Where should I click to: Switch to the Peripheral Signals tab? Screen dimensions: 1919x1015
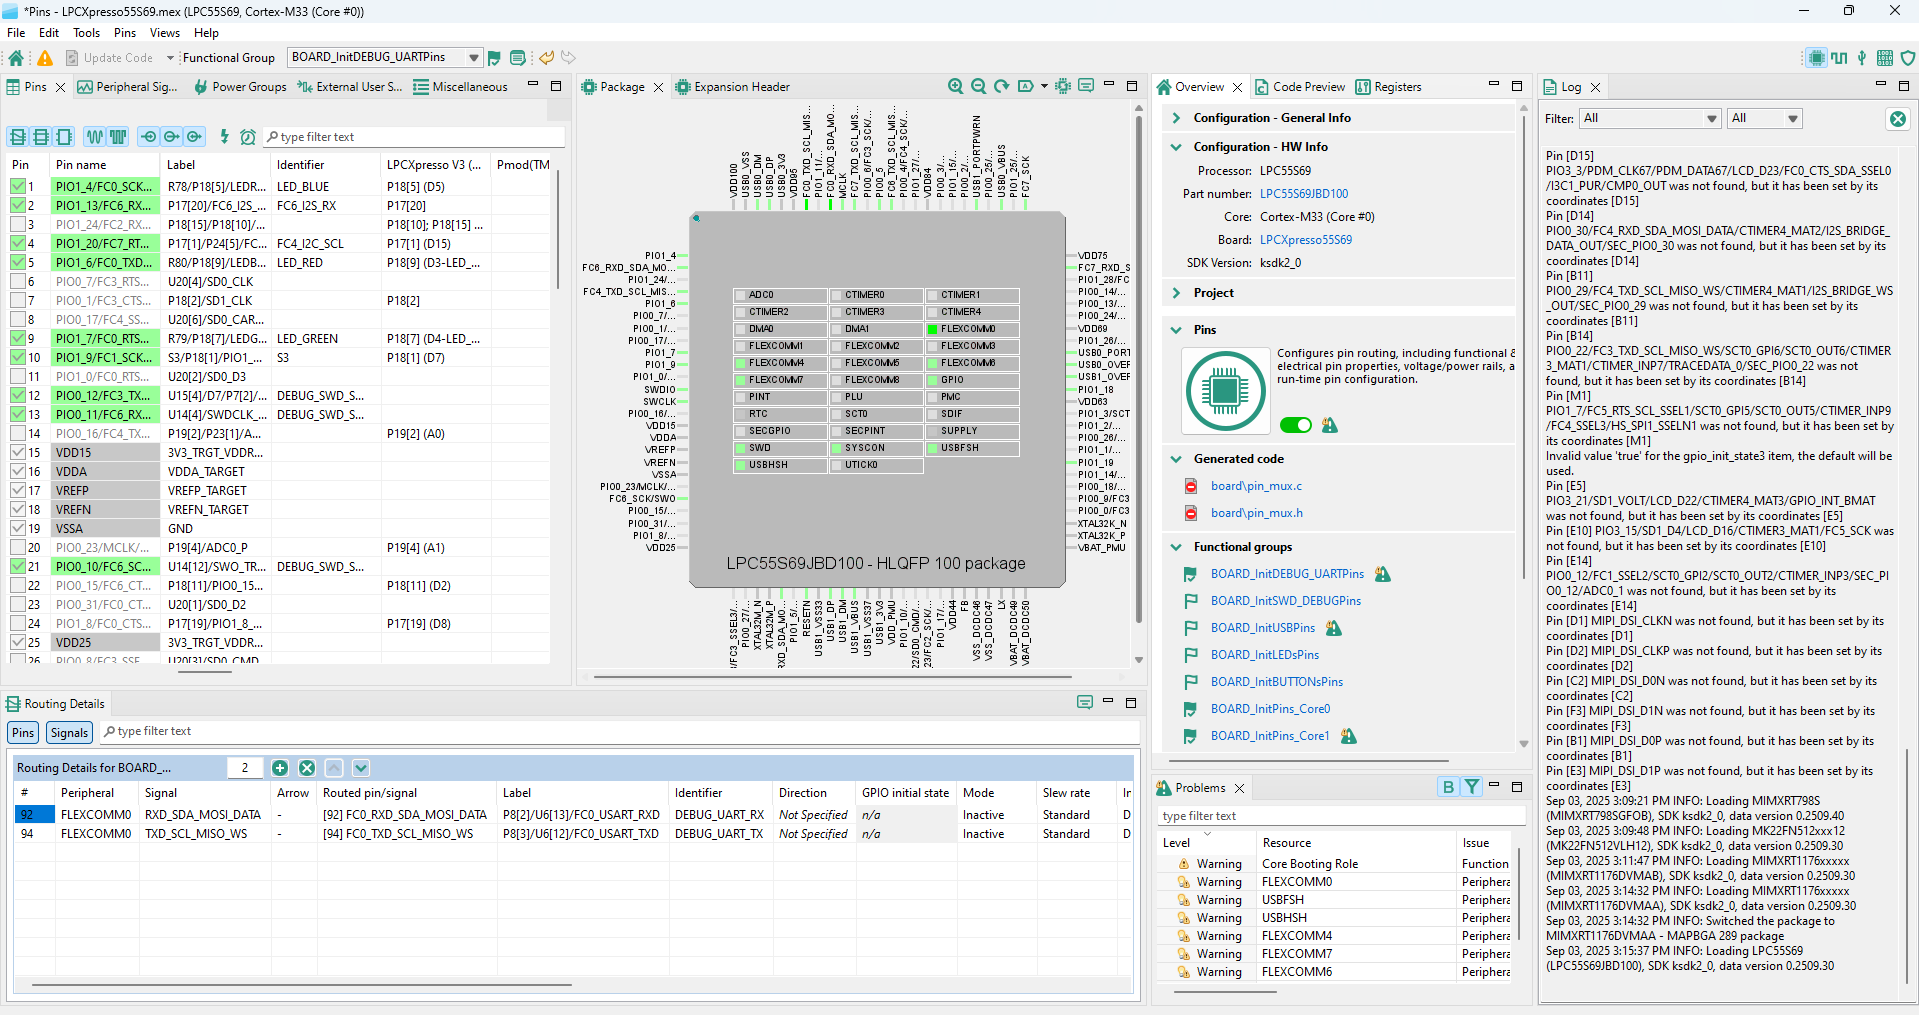(128, 87)
